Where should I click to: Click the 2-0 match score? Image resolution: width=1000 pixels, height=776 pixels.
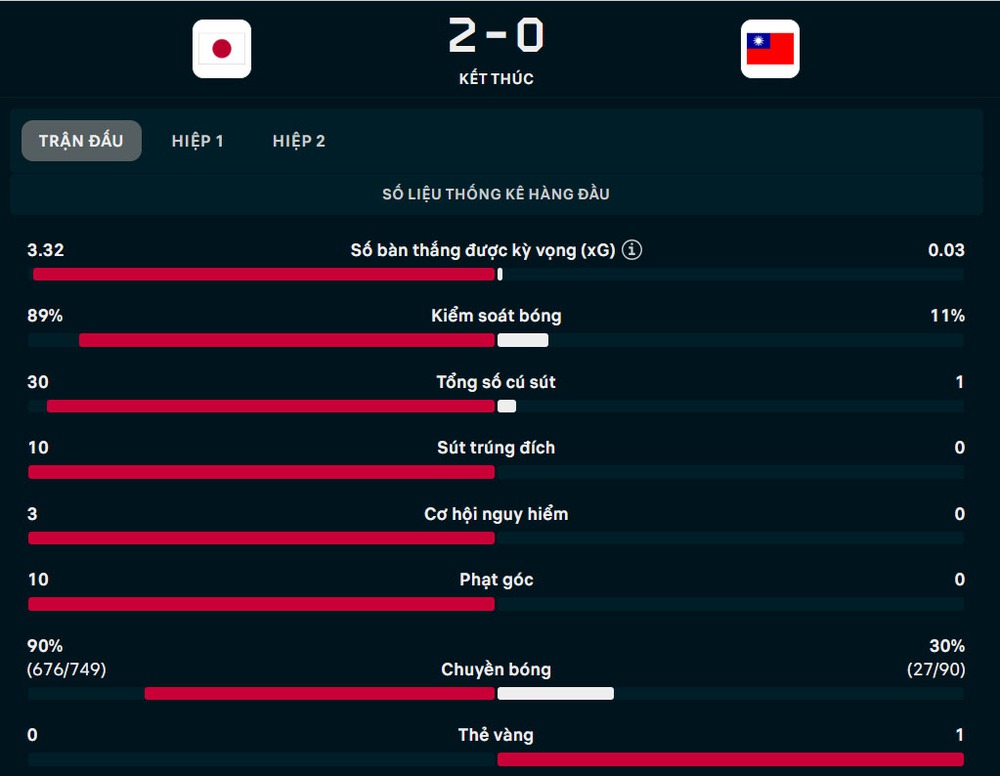coord(496,36)
